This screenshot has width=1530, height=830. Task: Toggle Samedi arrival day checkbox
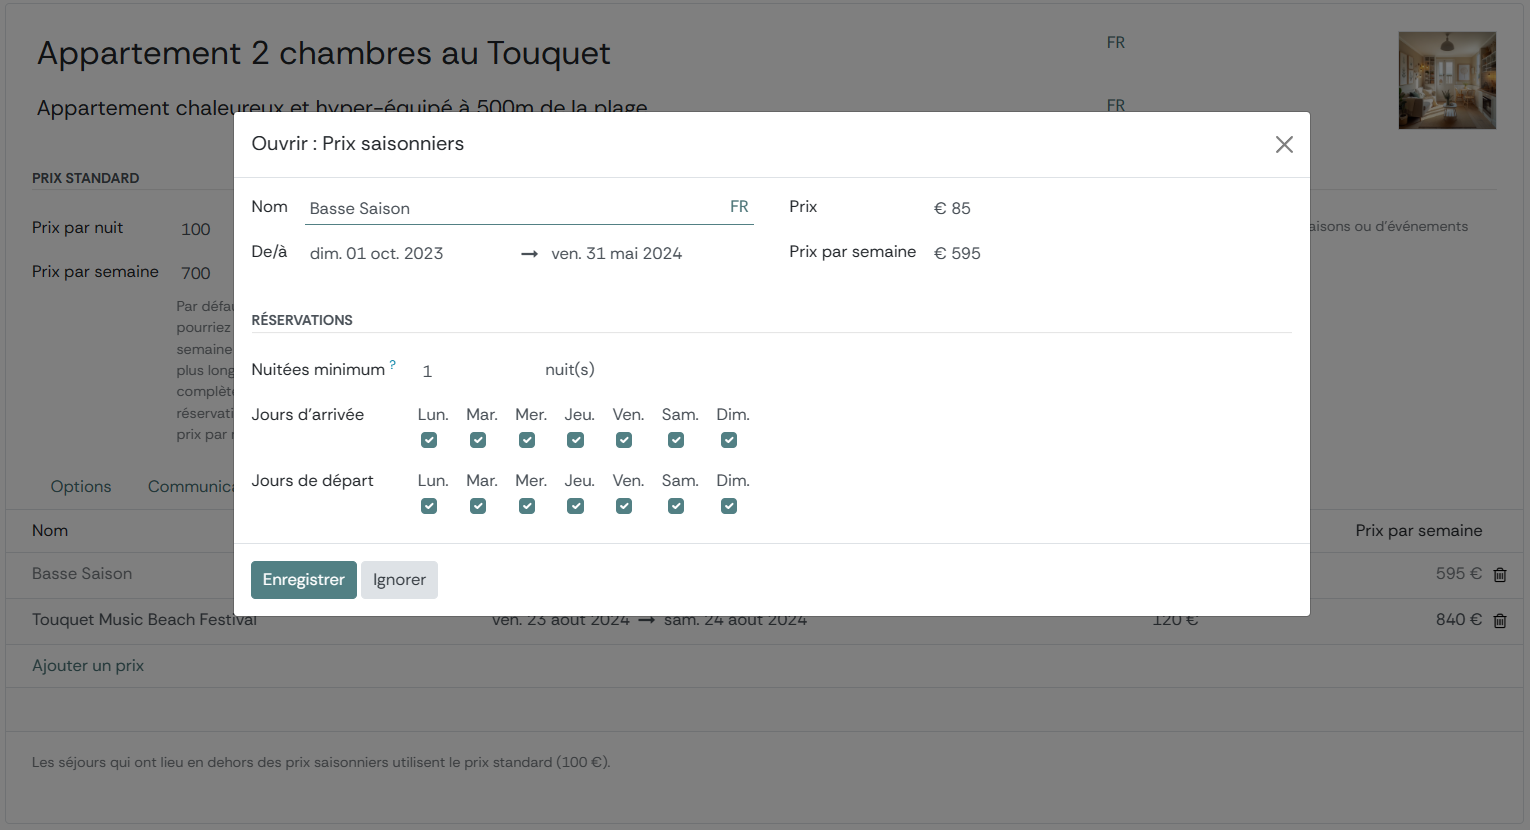coord(676,440)
